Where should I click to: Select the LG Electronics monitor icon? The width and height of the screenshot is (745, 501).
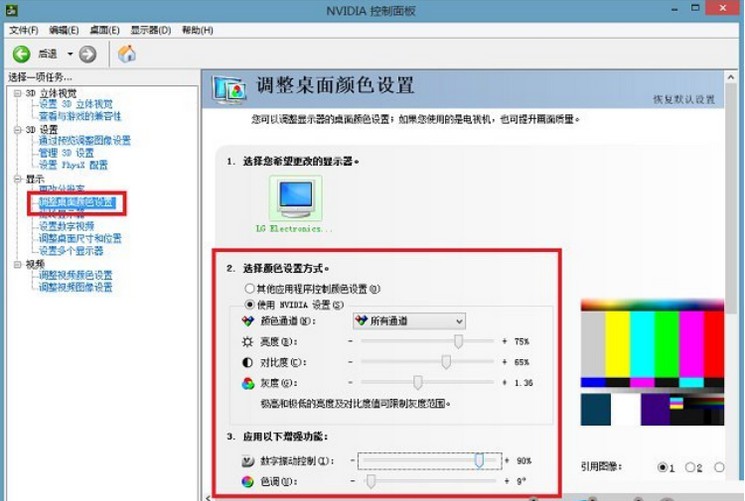[296, 198]
